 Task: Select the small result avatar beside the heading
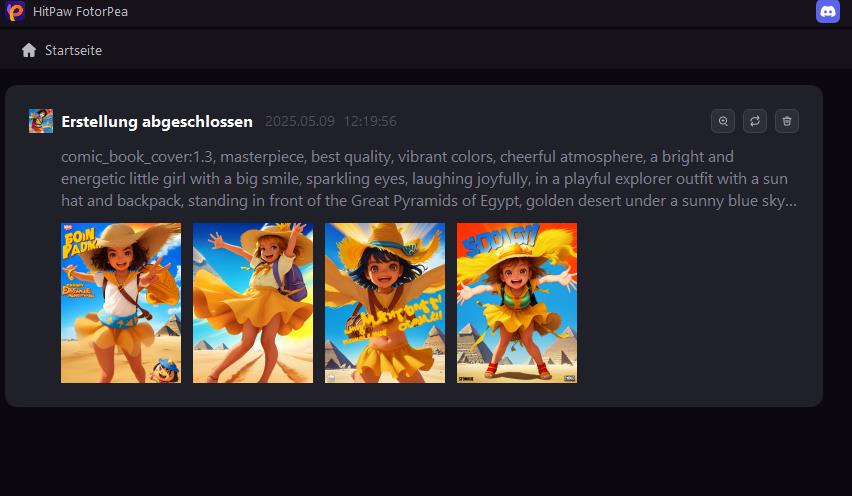tap(41, 121)
